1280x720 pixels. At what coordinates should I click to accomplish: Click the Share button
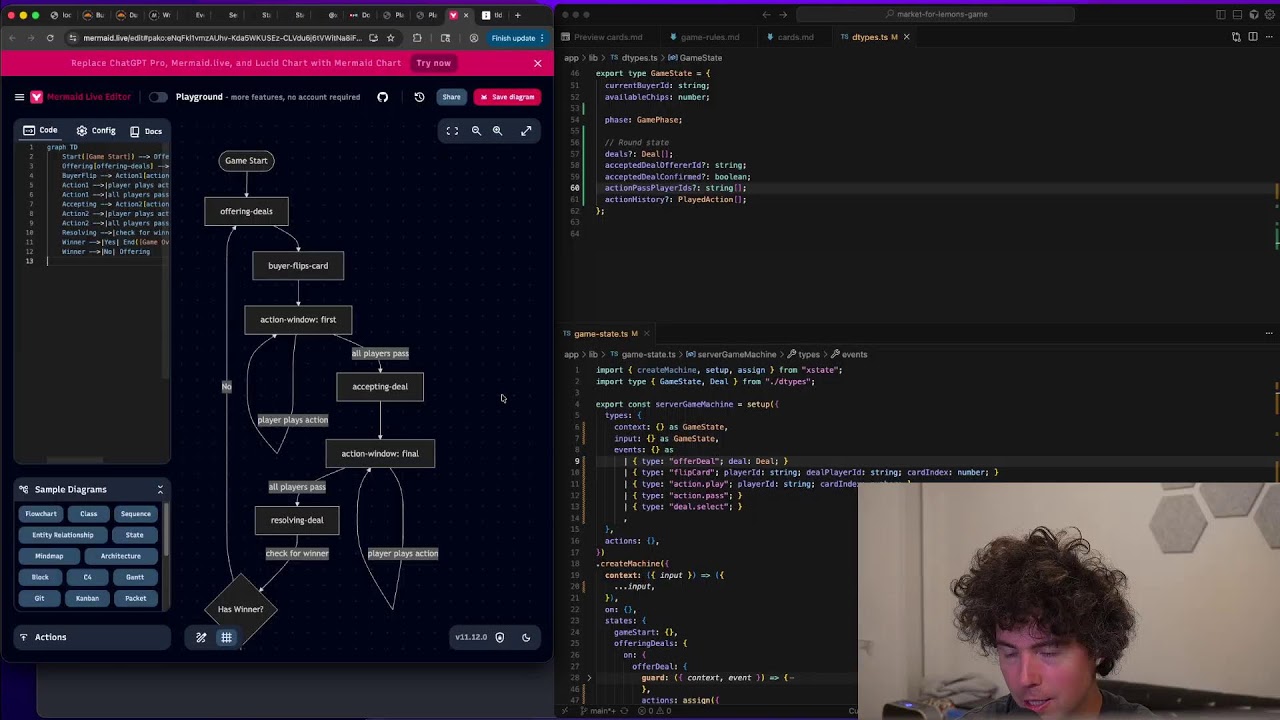pyautogui.click(x=451, y=97)
